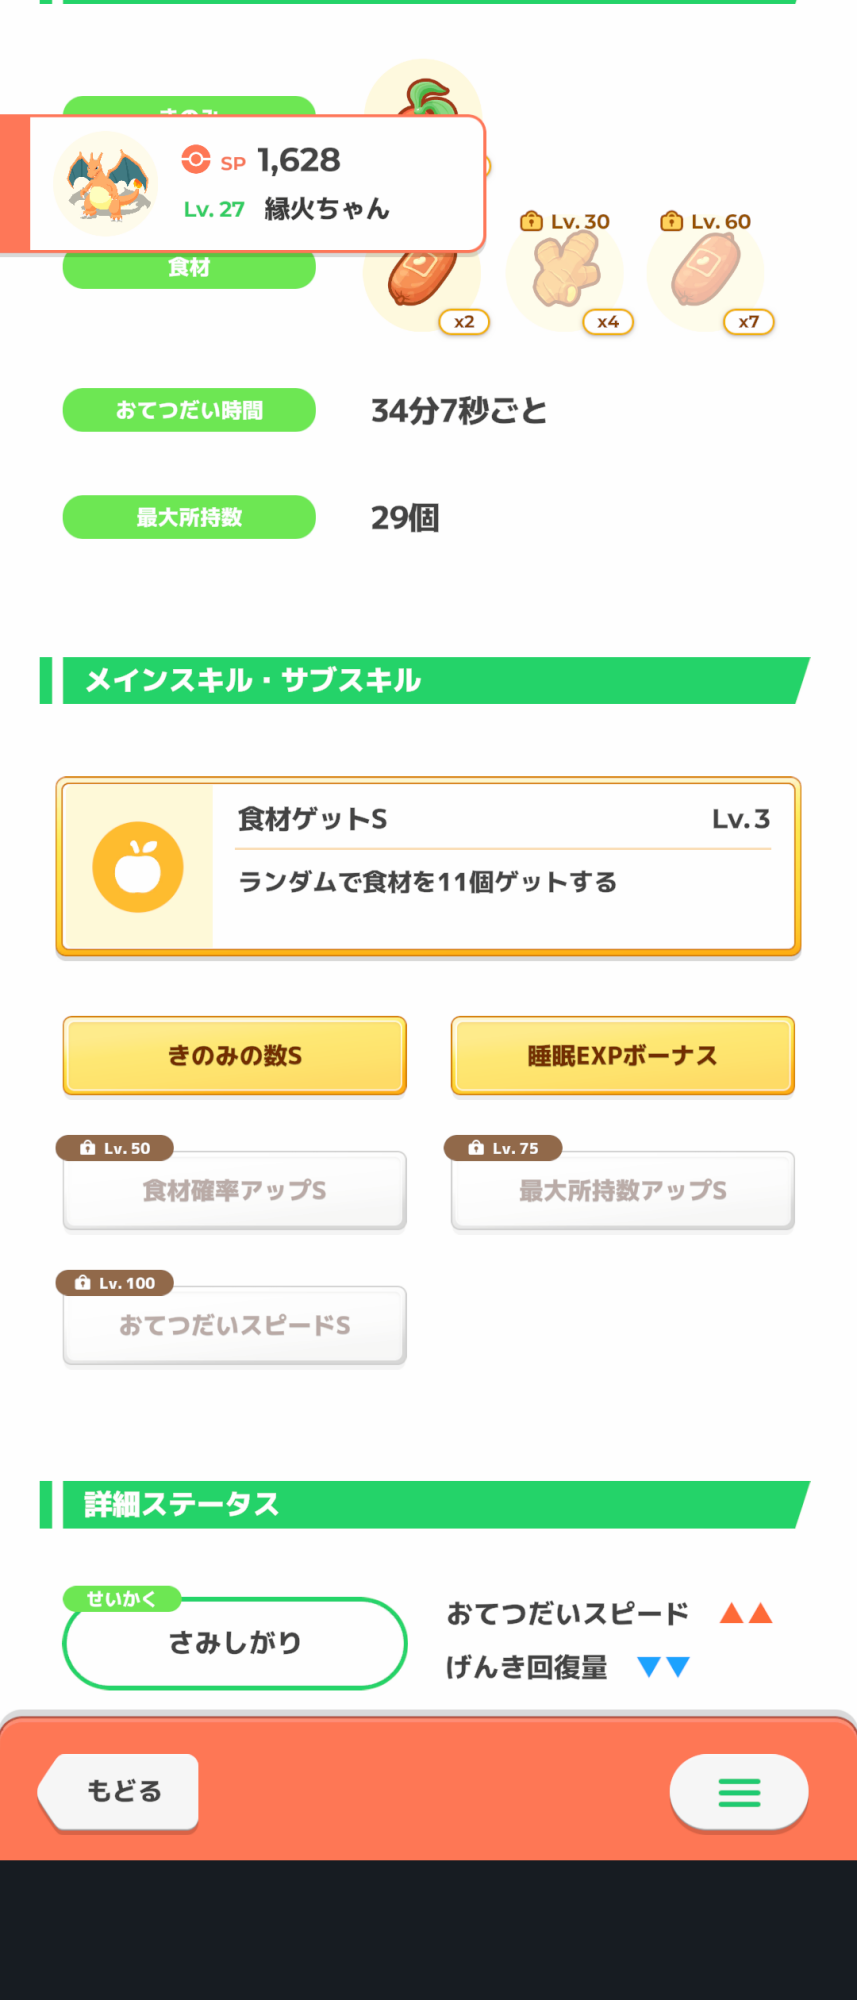
Task: Tap the orange apple main skill icon
Action: coord(138,866)
